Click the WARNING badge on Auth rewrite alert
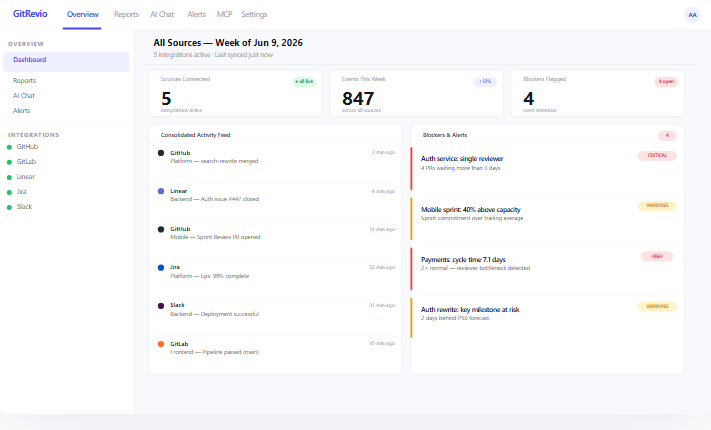Screen dimensions: 711x430 657,306
